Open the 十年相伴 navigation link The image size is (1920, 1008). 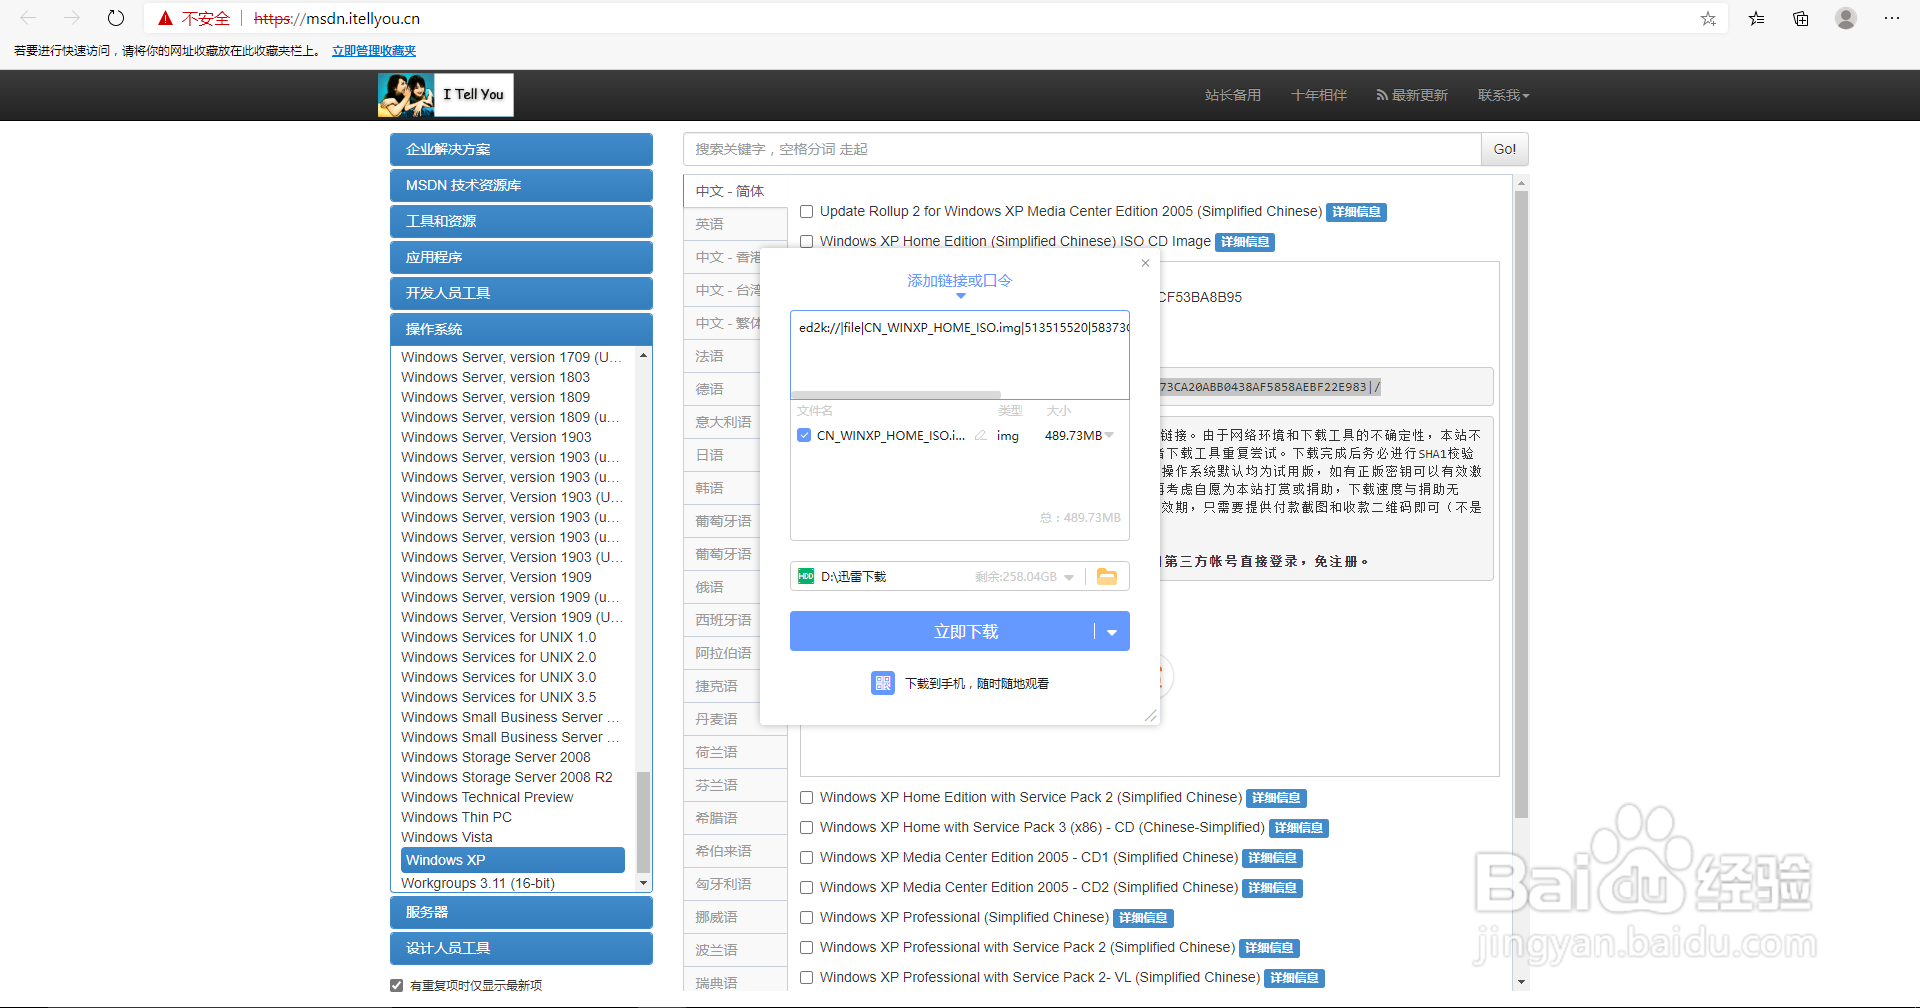pyautogui.click(x=1318, y=95)
